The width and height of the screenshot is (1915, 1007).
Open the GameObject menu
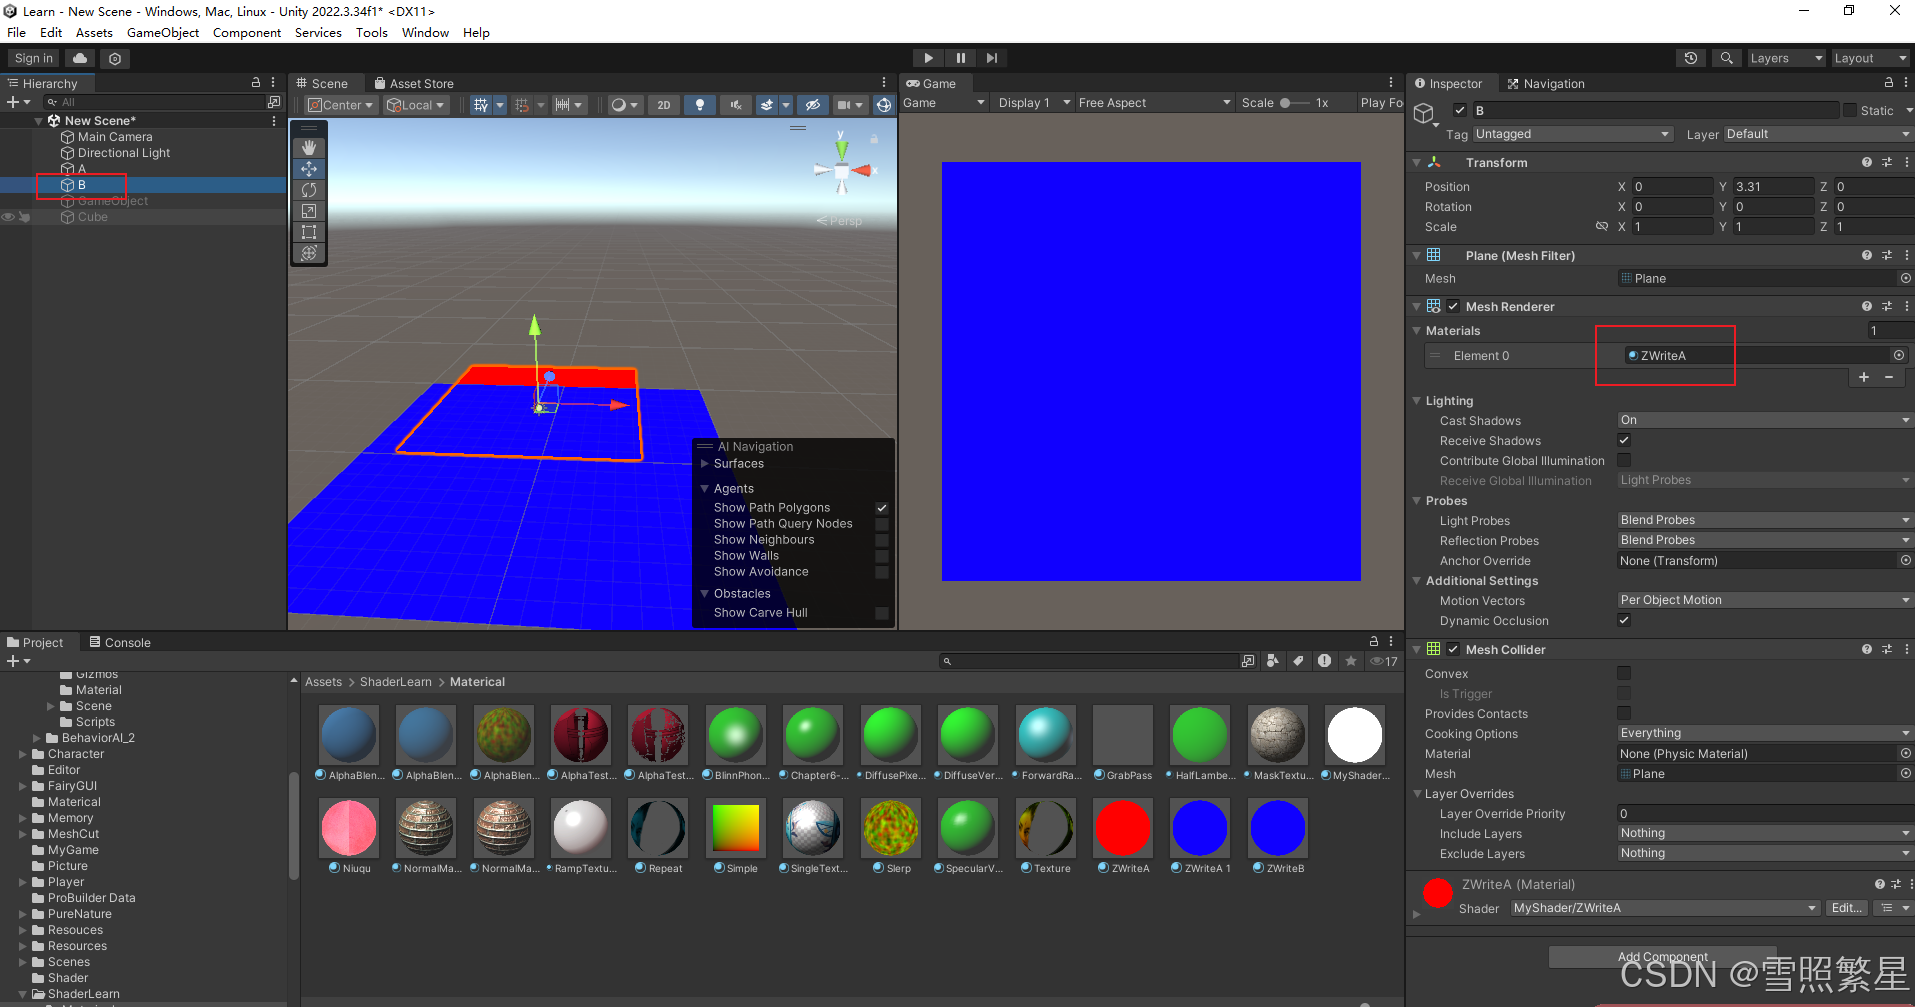[163, 32]
